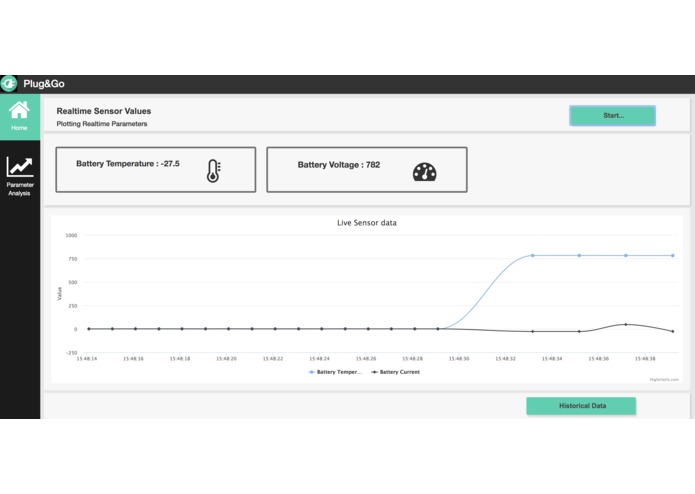Open the Home sidebar icon
Viewport: 695px width, 494px height.
click(x=19, y=111)
